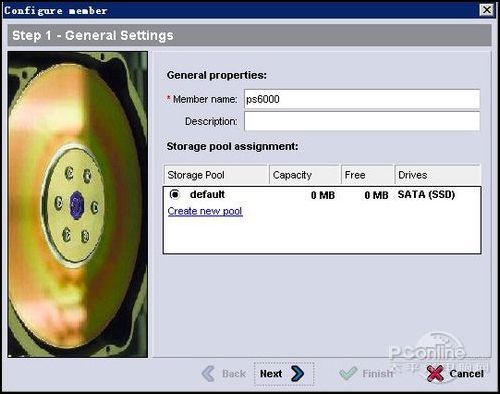Click the Cancel button label
This screenshot has height=394, width=500.
click(467, 374)
